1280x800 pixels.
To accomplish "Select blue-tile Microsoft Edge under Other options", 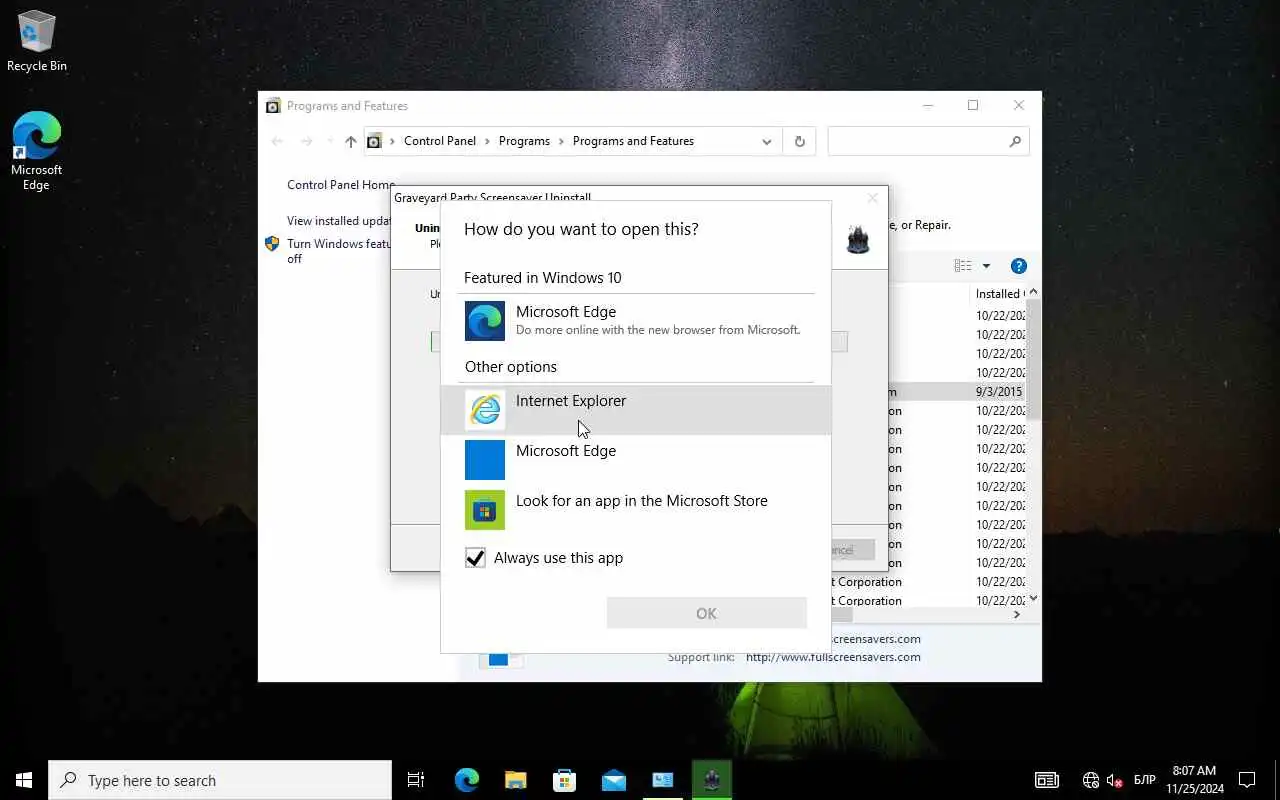I will [x=636, y=460].
